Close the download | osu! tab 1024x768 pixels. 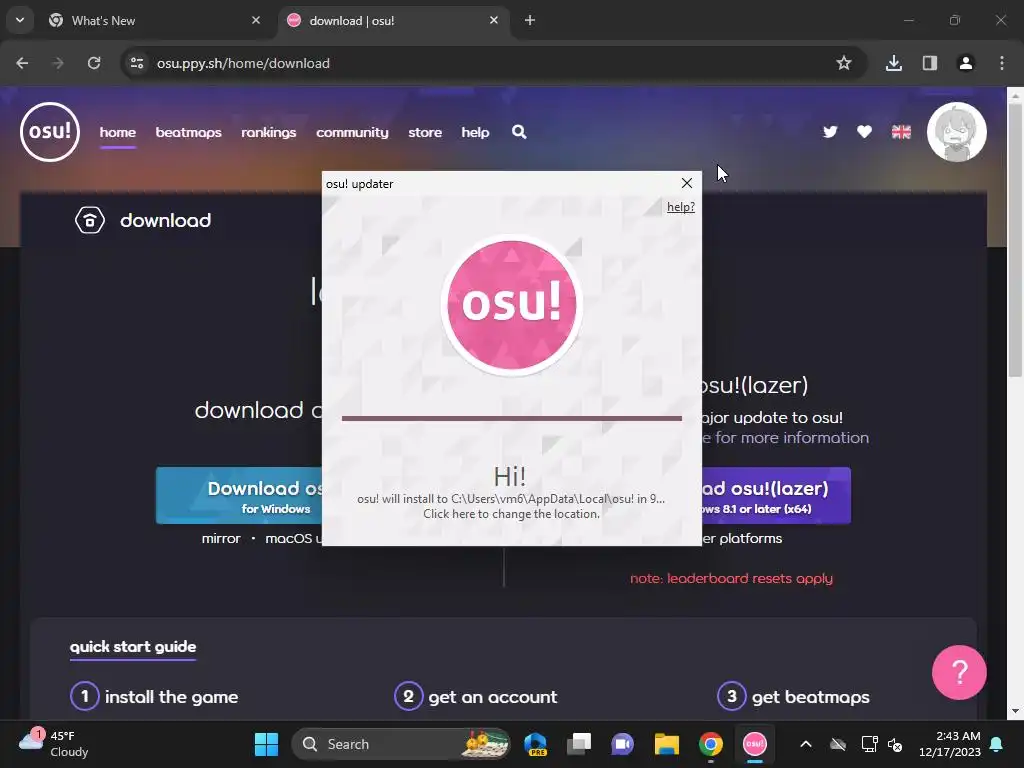click(494, 20)
